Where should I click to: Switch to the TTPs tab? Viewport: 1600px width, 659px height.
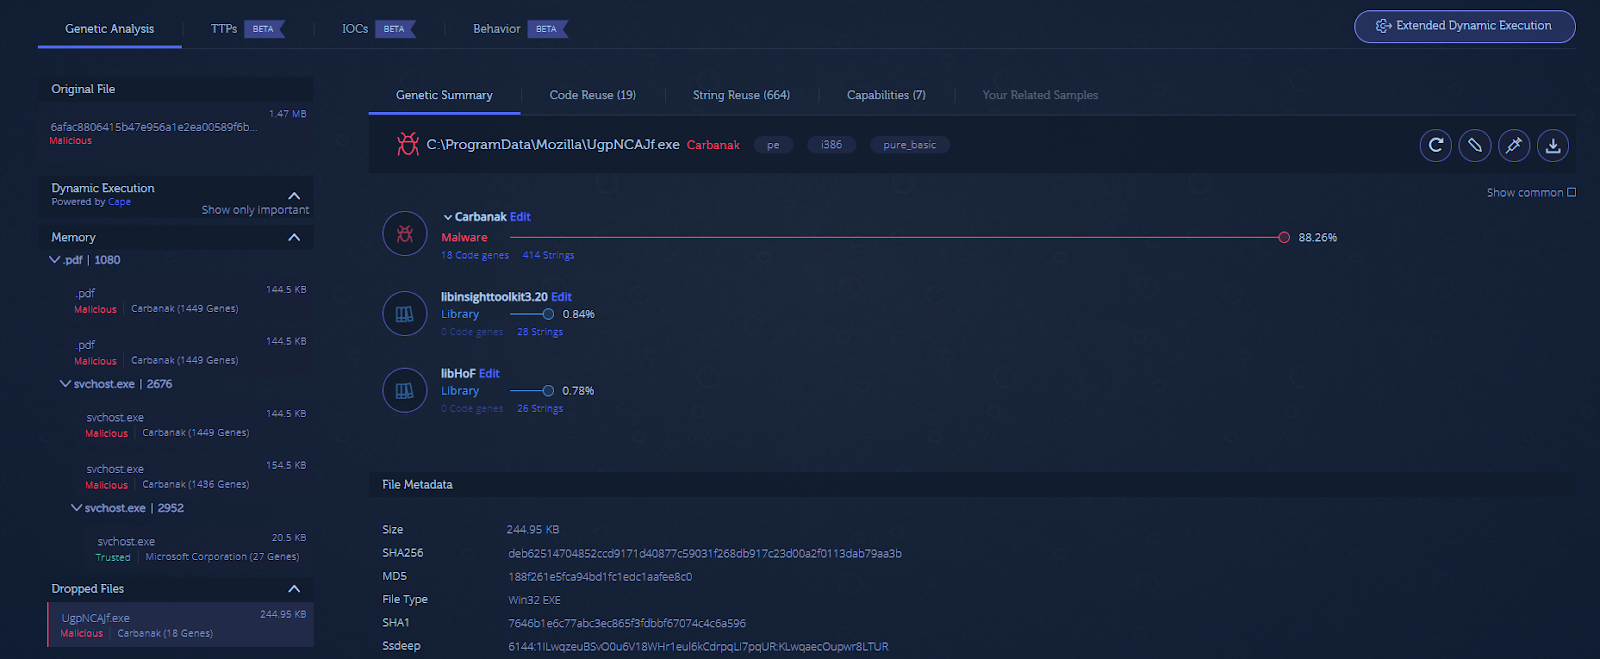(x=224, y=29)
